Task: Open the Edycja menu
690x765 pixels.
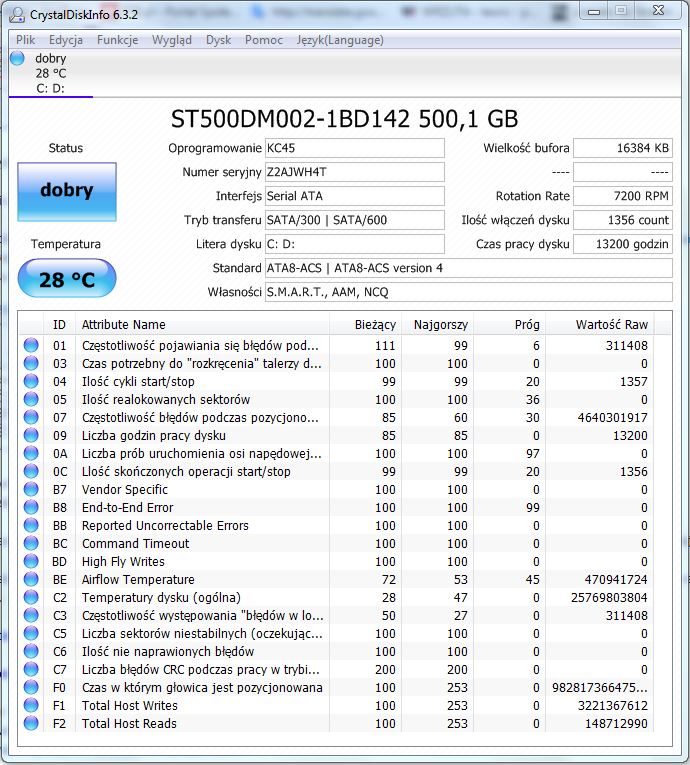Action: pos(66,40)
